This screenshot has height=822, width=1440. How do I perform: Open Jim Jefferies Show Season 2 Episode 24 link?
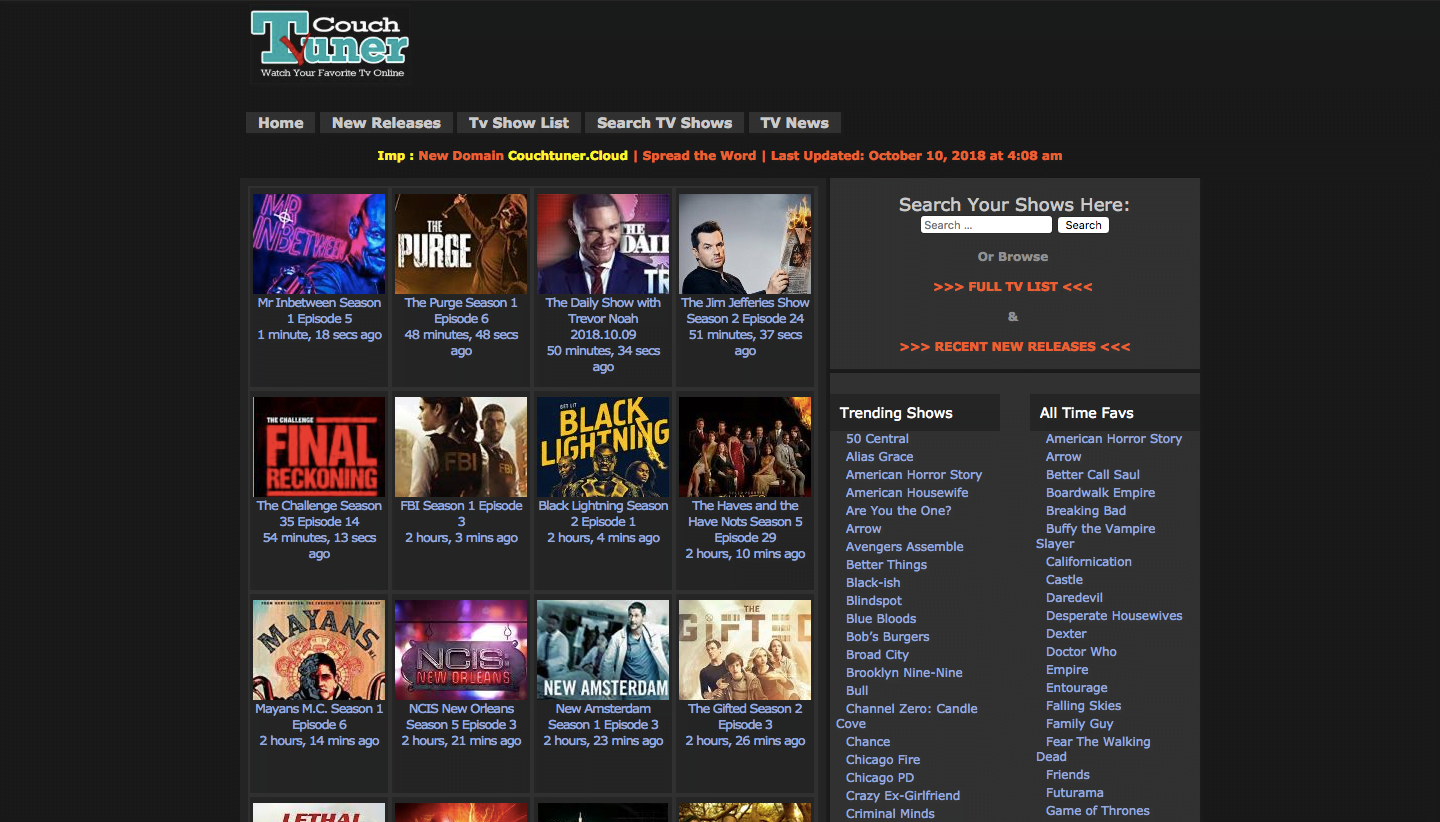tap(745, 311)
